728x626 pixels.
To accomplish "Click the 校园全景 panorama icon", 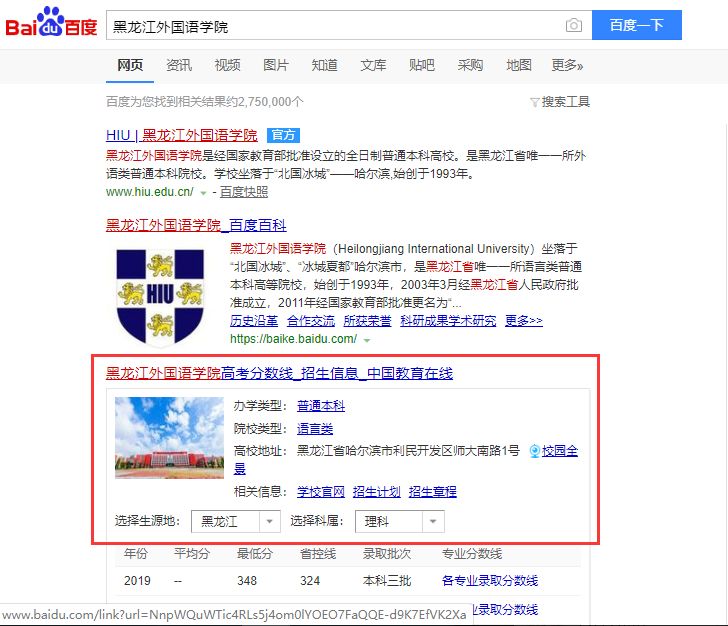I will coord(535,451).
